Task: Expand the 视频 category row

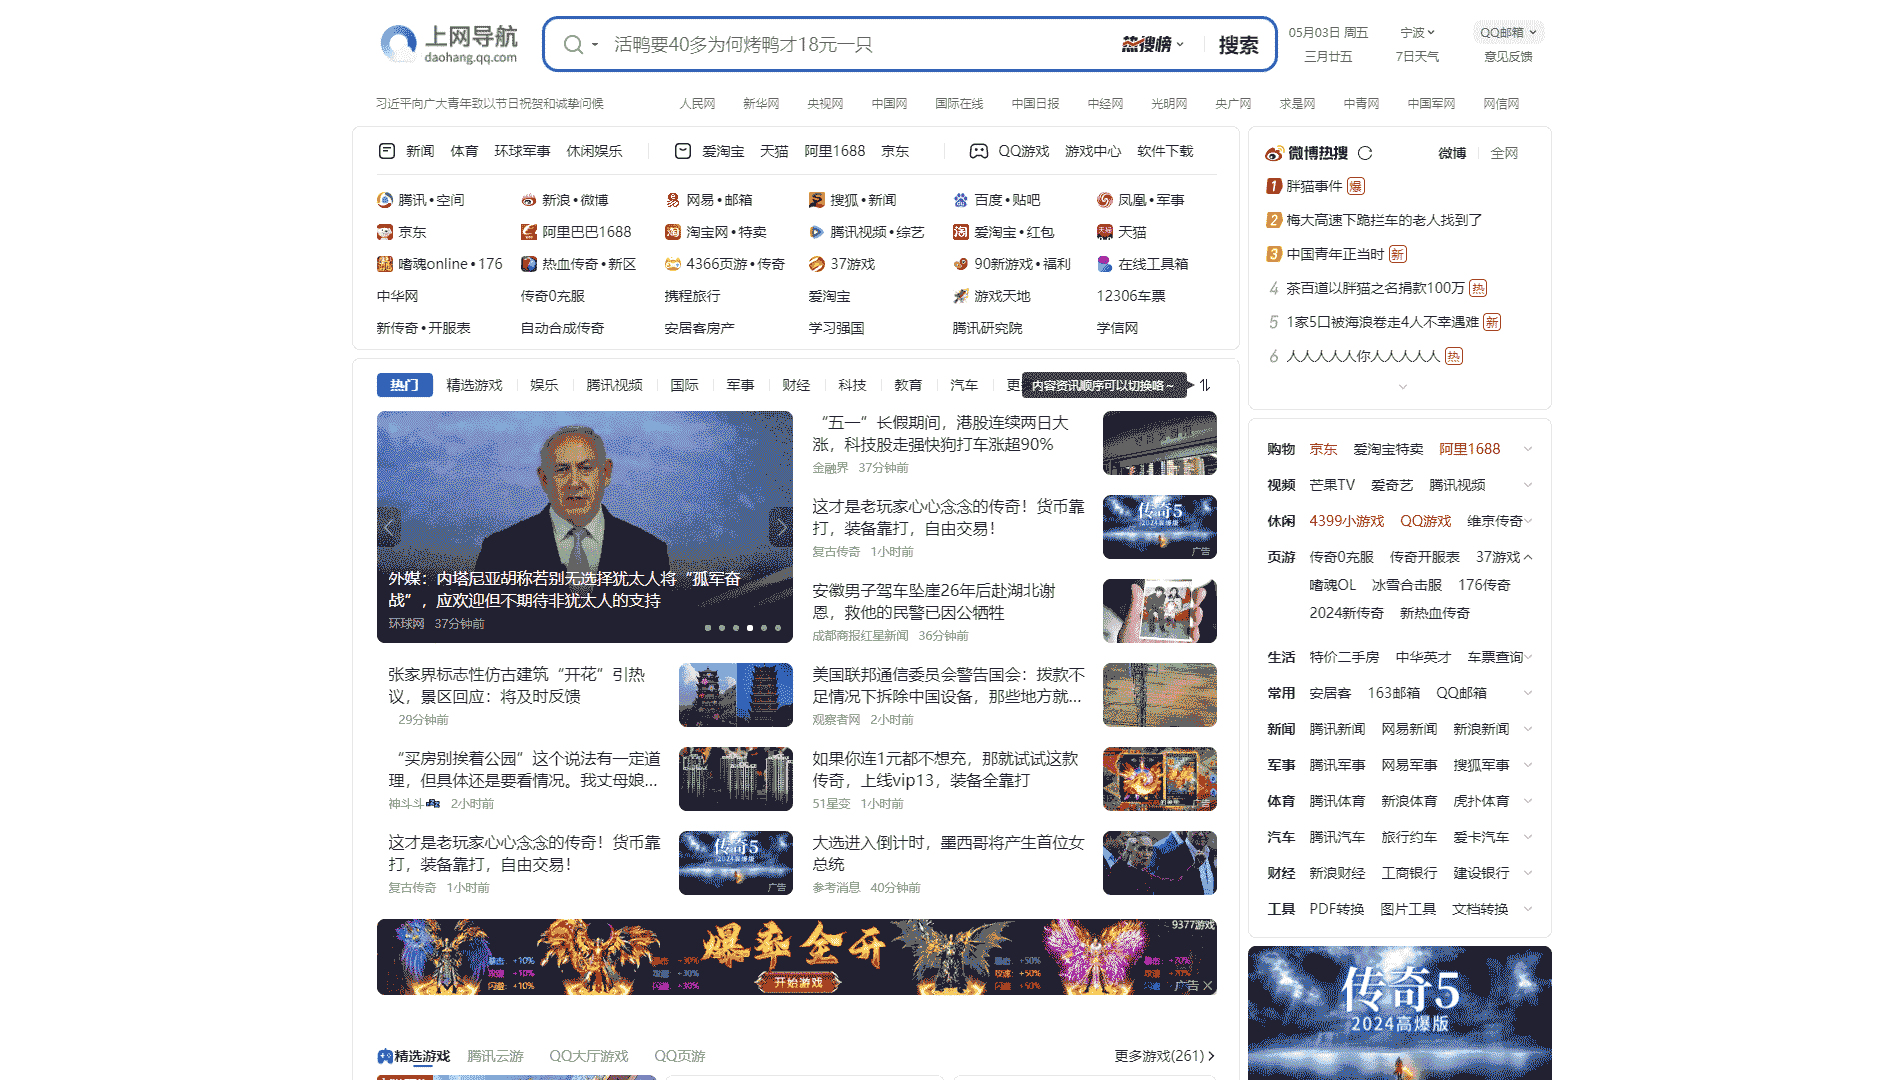Action: point(1528,485)
